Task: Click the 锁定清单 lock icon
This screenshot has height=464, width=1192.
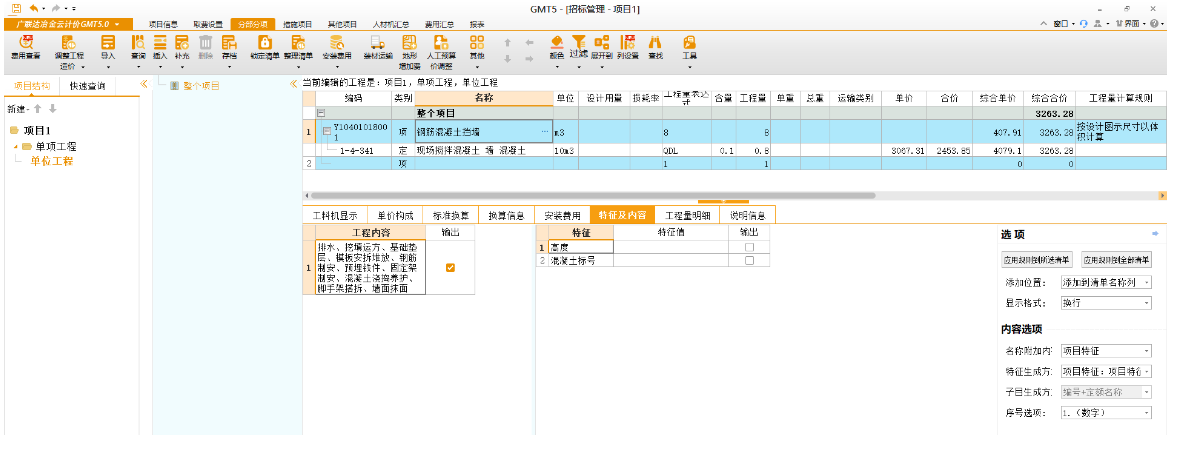Action: (x=264, y=46)
